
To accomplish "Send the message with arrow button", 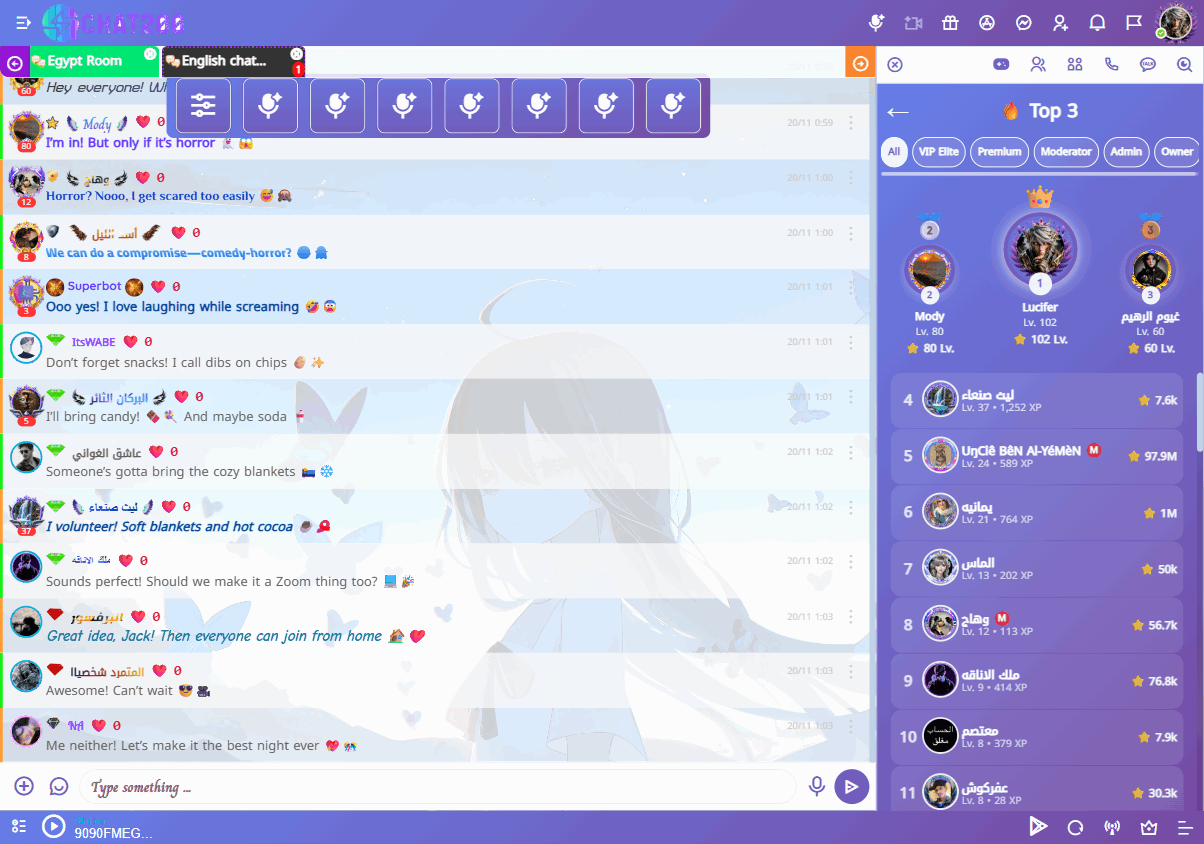I will click(851, 787).
